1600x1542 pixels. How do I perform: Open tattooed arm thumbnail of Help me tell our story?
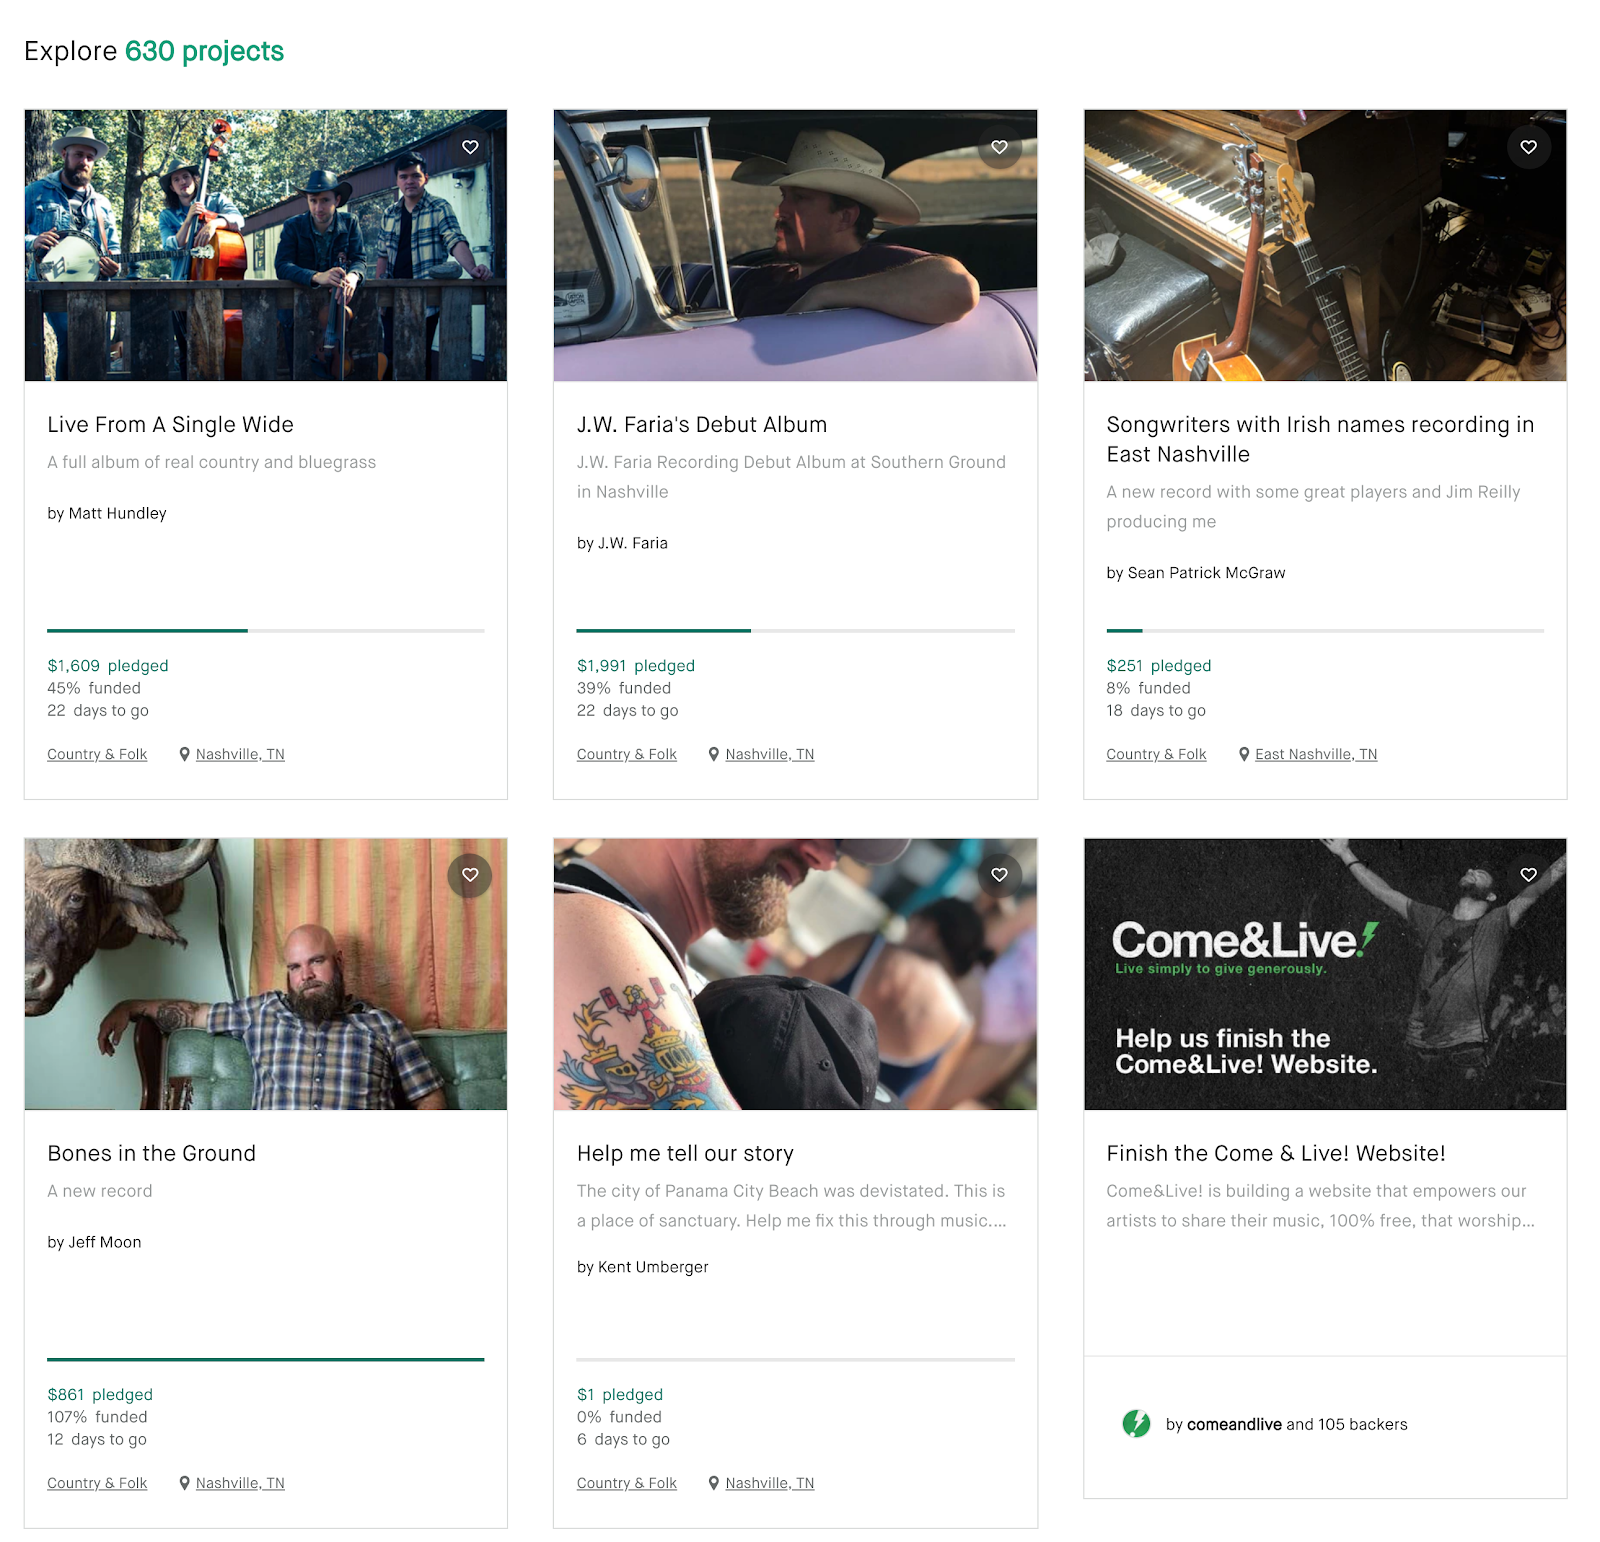click(795, 974)
